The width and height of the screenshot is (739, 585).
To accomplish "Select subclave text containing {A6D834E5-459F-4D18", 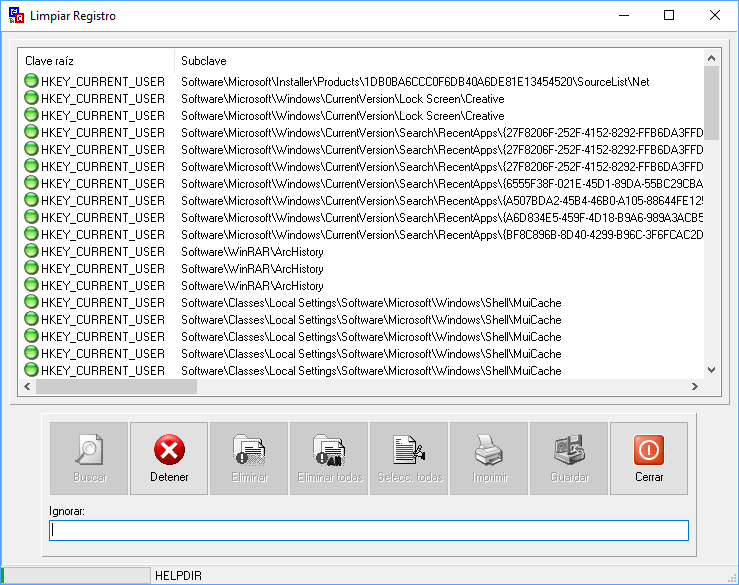I will (442, 218).
